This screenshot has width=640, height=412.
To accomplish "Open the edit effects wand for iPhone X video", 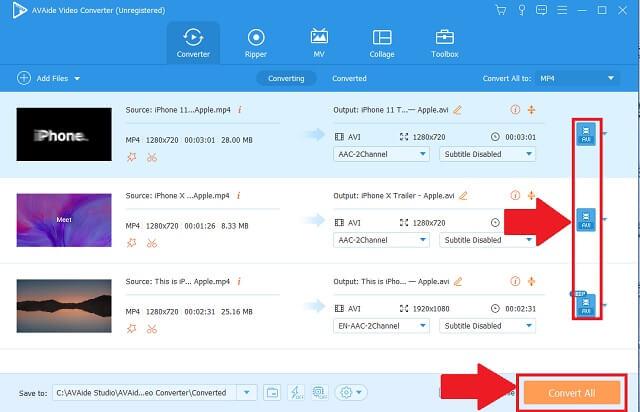I will pyautogui.click(x=131, y=243).
